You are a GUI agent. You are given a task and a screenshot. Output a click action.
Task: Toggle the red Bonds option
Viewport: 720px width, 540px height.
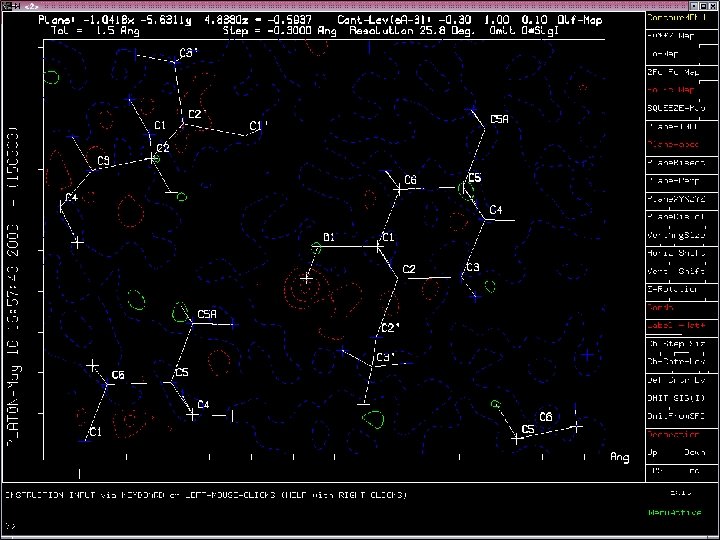point(660,308)
